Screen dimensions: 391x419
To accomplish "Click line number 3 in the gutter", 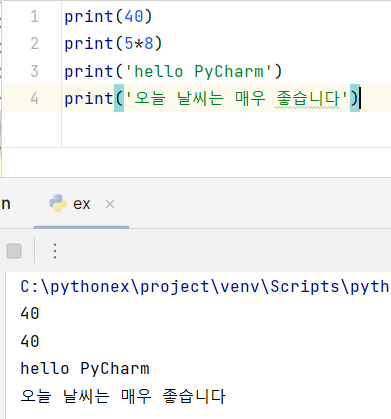I will pyautogui.click(x=34, y=71).
